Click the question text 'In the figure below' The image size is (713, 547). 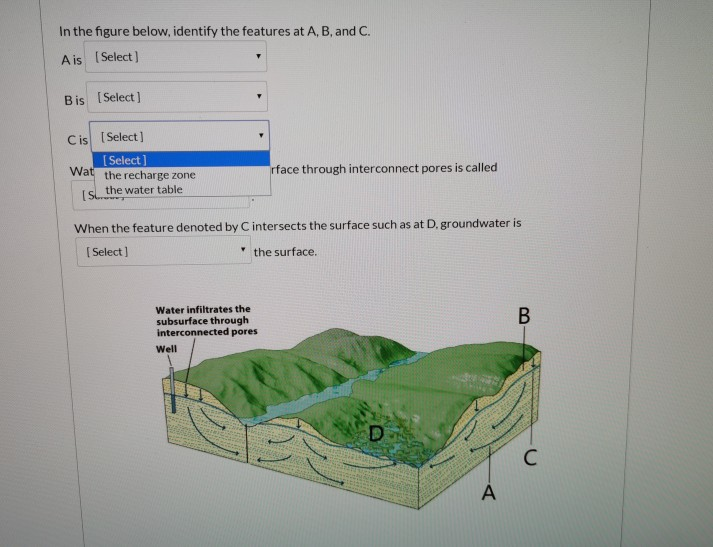pos(215,31)
